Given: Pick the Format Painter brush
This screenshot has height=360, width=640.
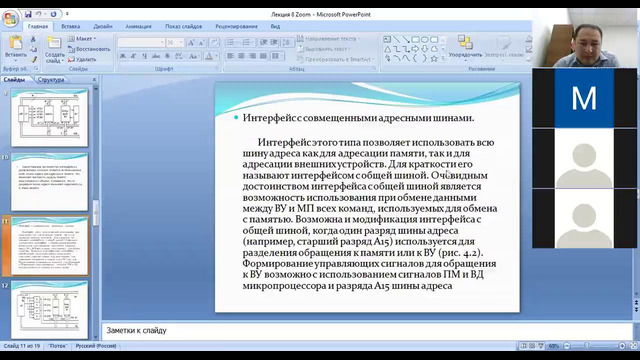Looking at the screenshot, I should 33,60.
